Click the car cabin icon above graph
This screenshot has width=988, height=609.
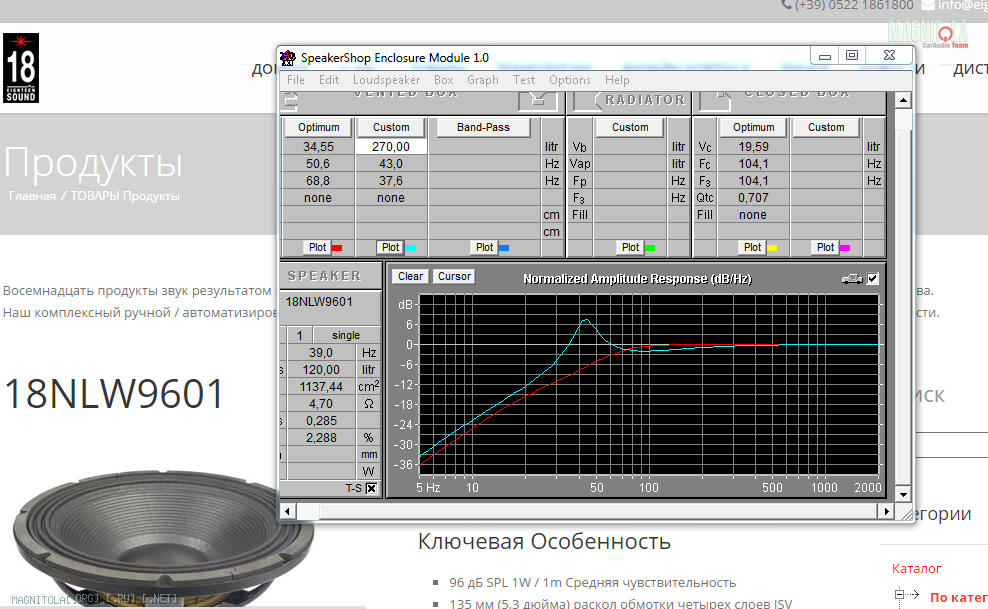[x=852, y=278]
